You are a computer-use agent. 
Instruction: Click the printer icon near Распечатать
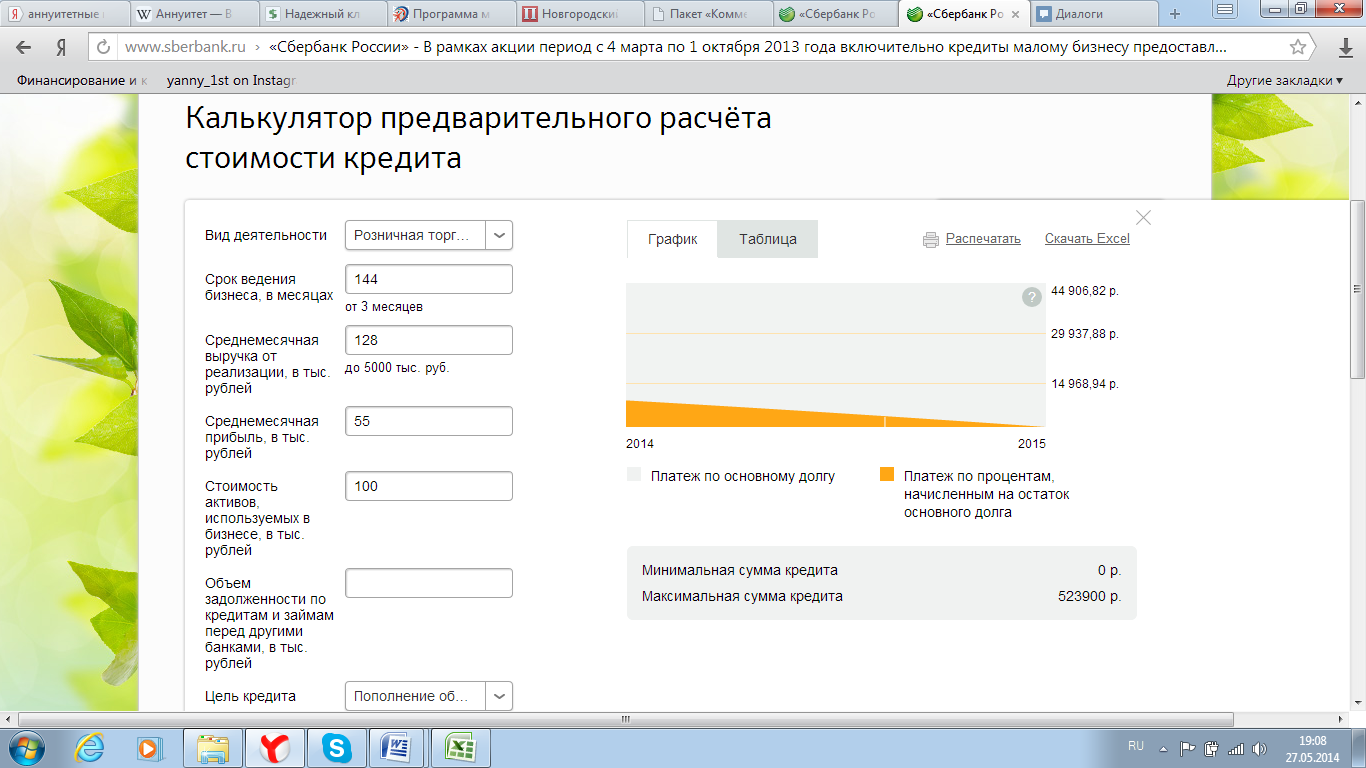[x=931, y=239]
